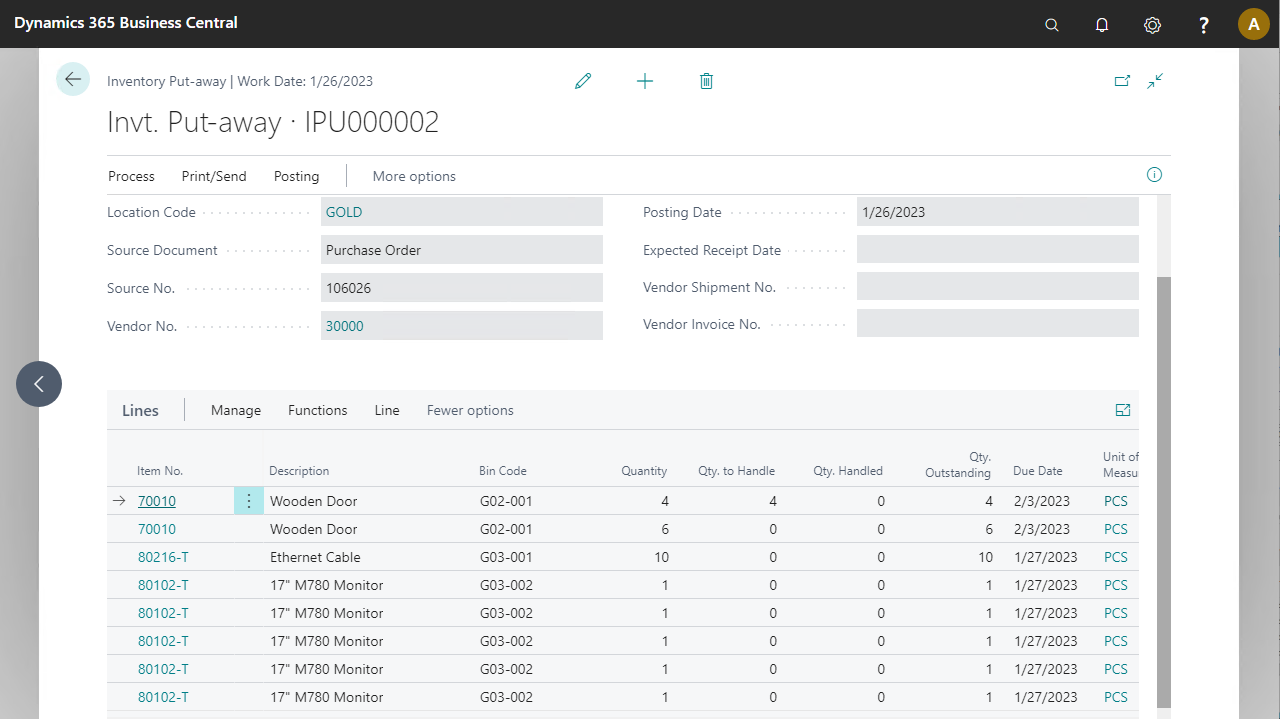Open the Posting menu
This screenshot has width=1280, height=720.
click(297, 176)
